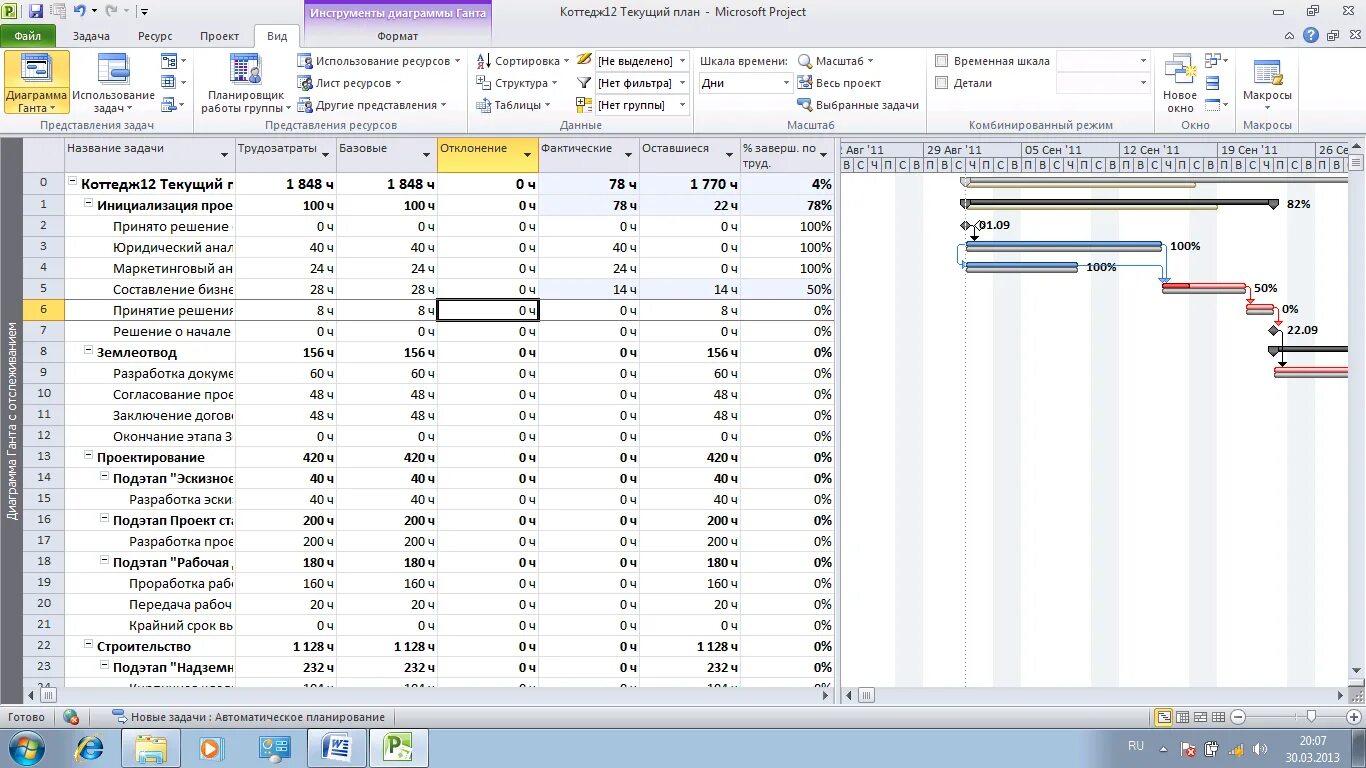Click the Windows Start button
Screen dimensions: 1366x768
tap(27, 748)
